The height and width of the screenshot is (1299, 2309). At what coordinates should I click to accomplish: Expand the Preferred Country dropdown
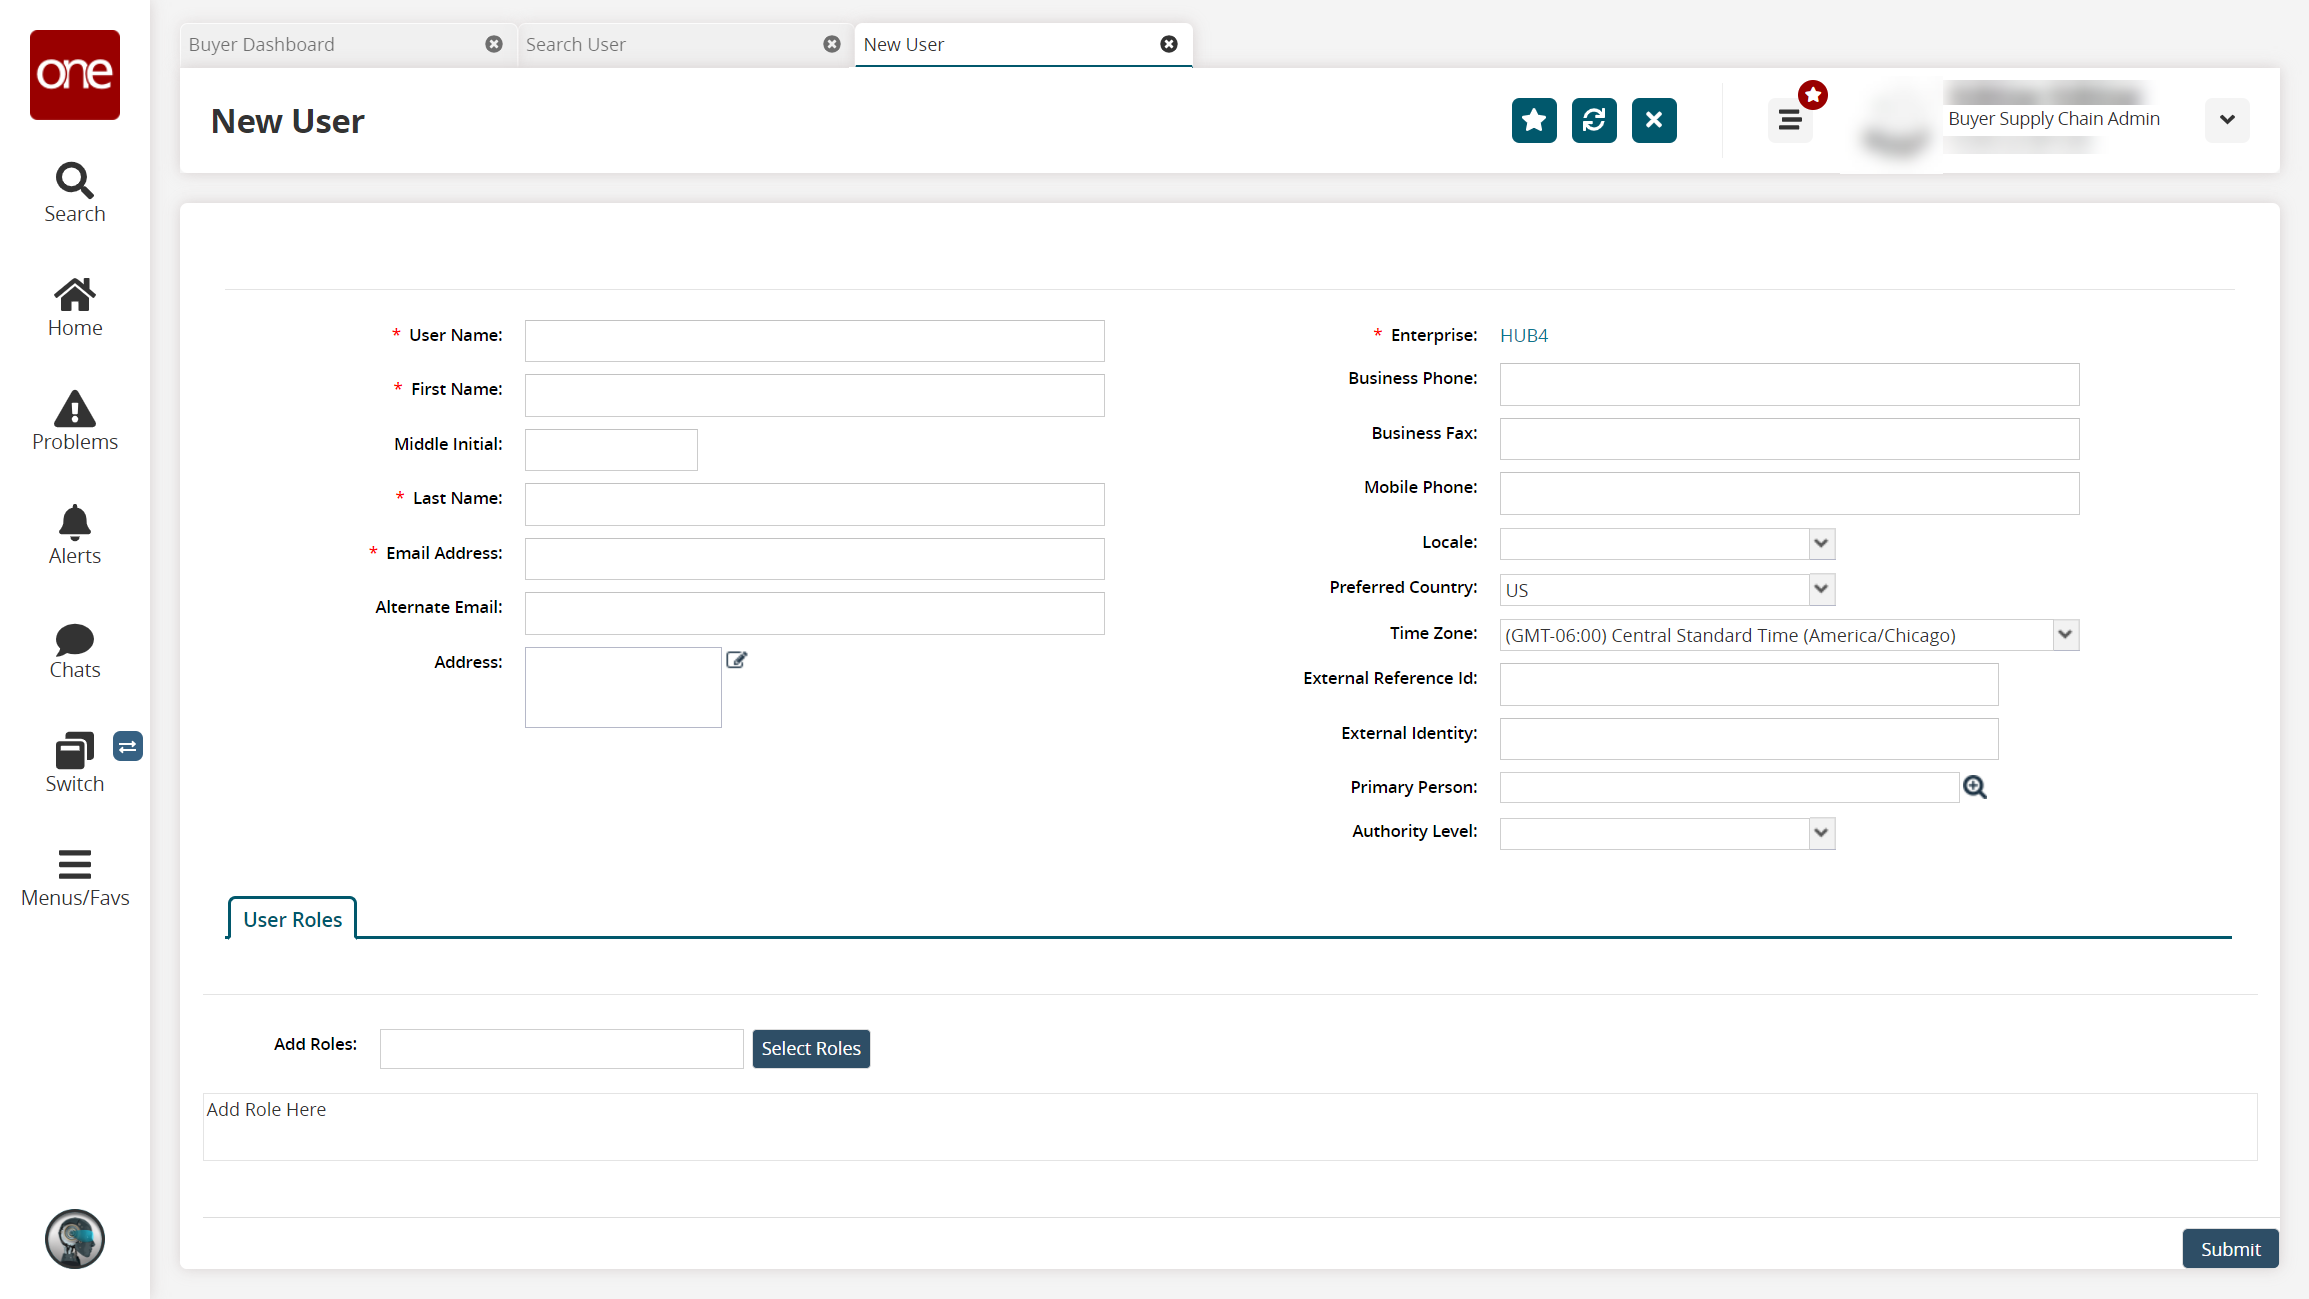pos(1821,589)
